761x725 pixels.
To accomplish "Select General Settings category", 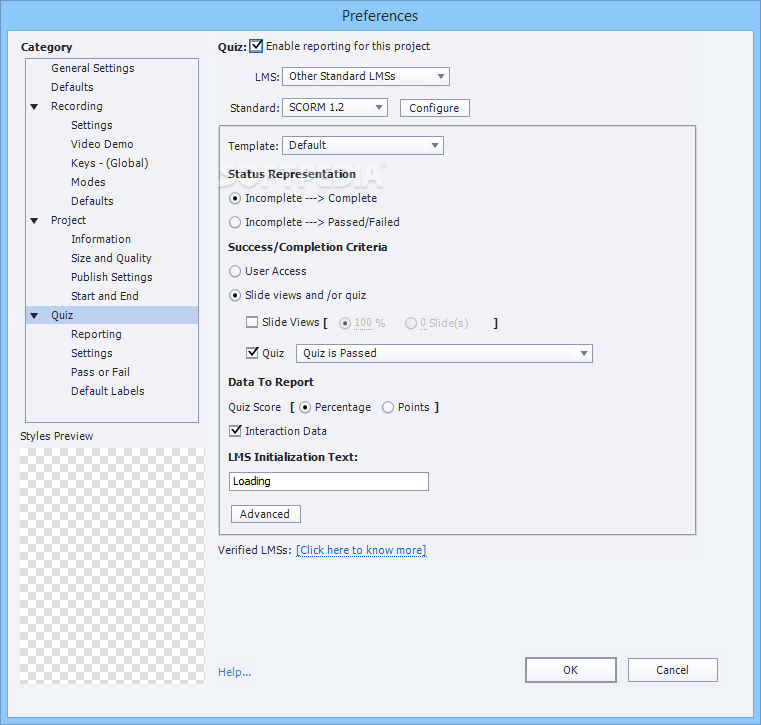I will click(93, 68).
